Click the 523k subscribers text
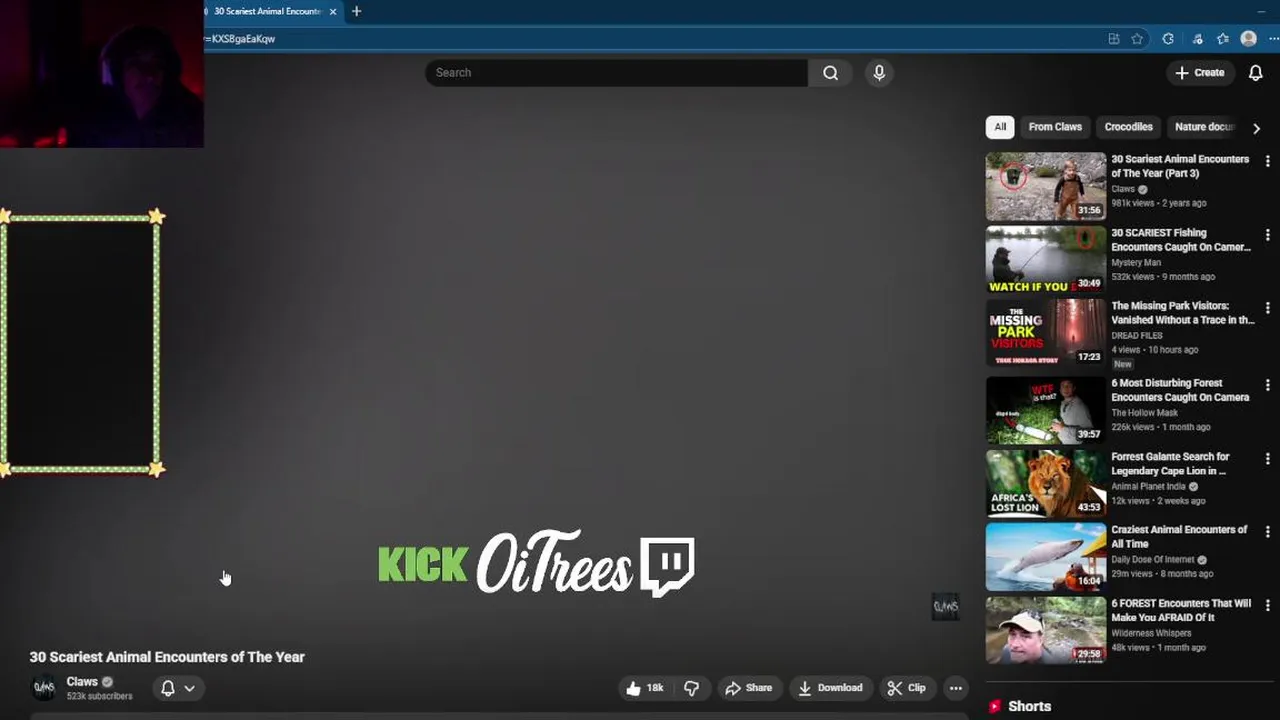 pos(99,696)
